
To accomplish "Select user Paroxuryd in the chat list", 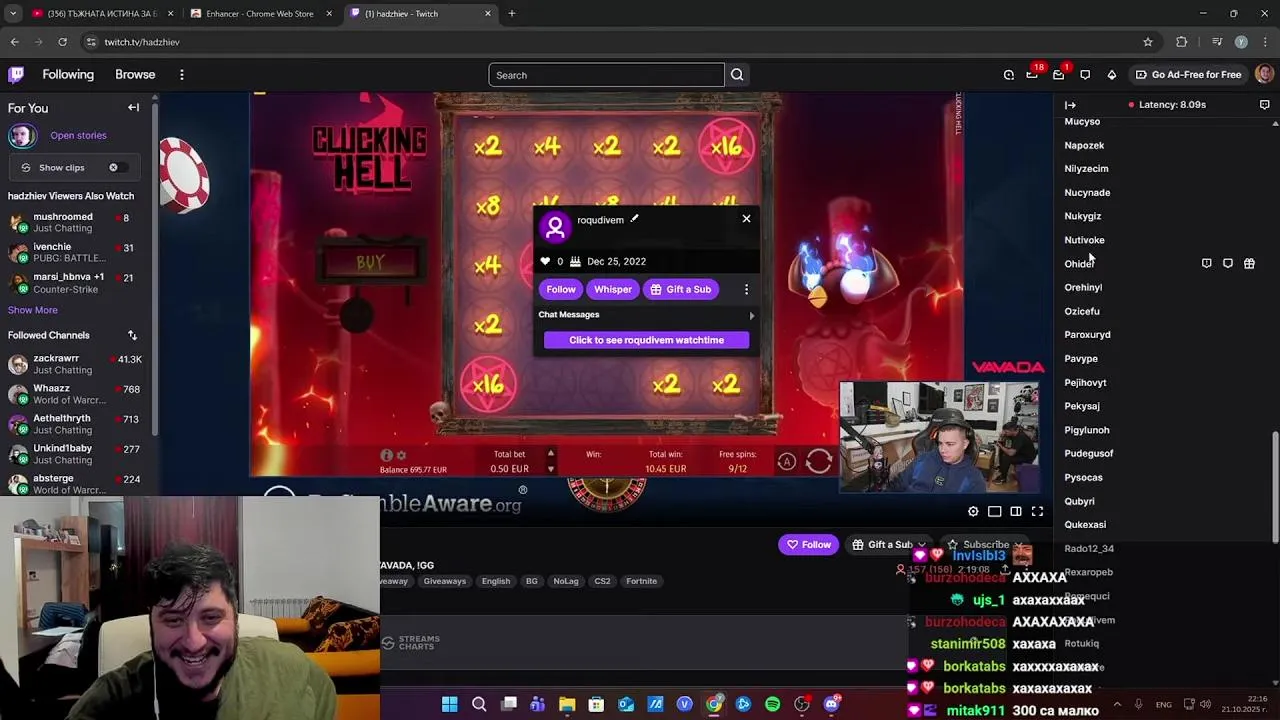I will (1087, 335).
